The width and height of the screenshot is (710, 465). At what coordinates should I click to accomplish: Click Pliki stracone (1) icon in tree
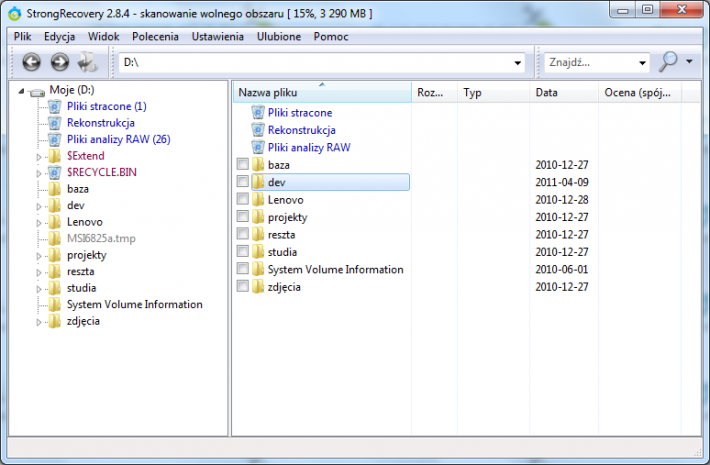pyautogui.click(x=54, y=107)
